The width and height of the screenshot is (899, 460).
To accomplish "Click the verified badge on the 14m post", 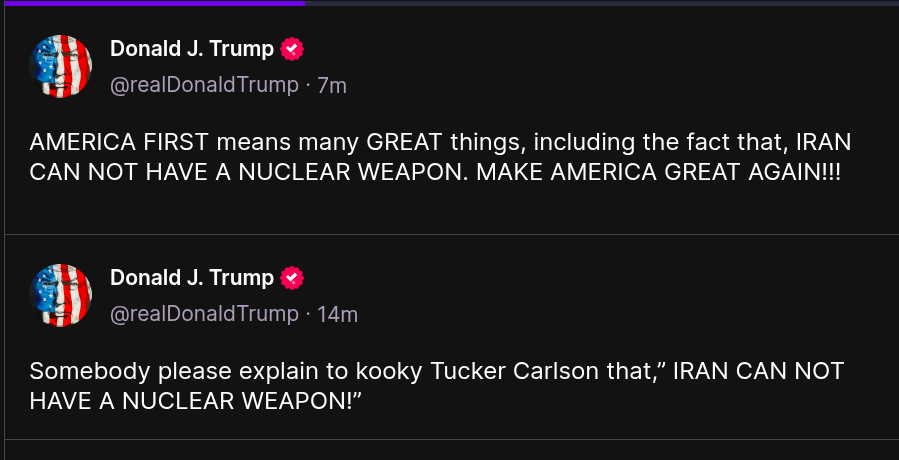I will [292, 278].
